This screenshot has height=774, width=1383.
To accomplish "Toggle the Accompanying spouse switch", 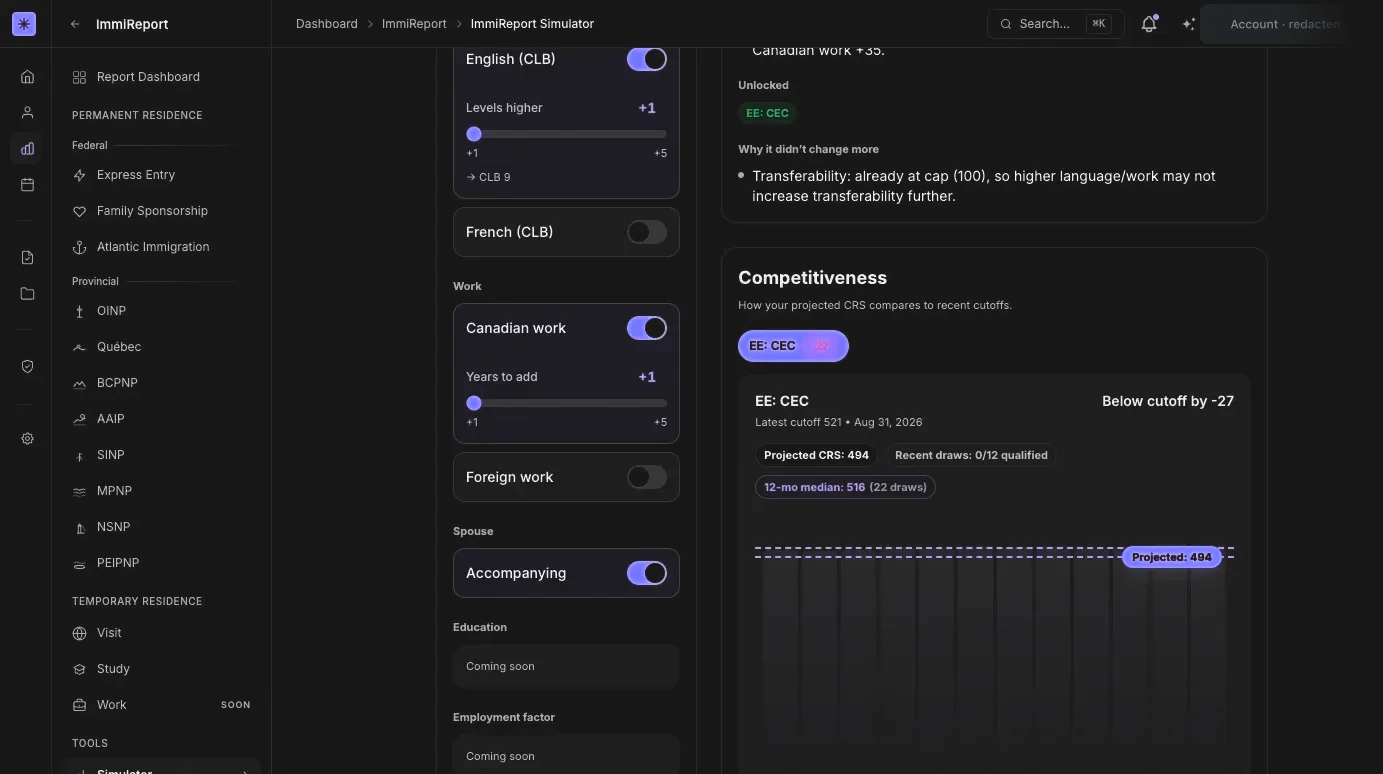I will (x=647, y=573).
